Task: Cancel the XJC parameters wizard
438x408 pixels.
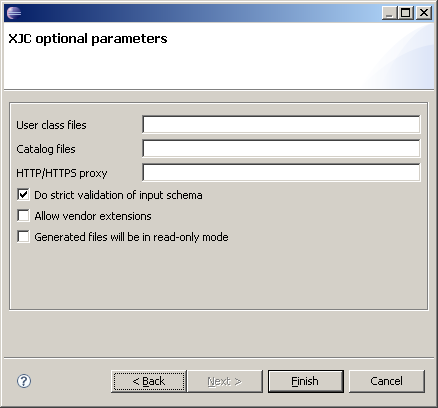Action: coord(387,381)
